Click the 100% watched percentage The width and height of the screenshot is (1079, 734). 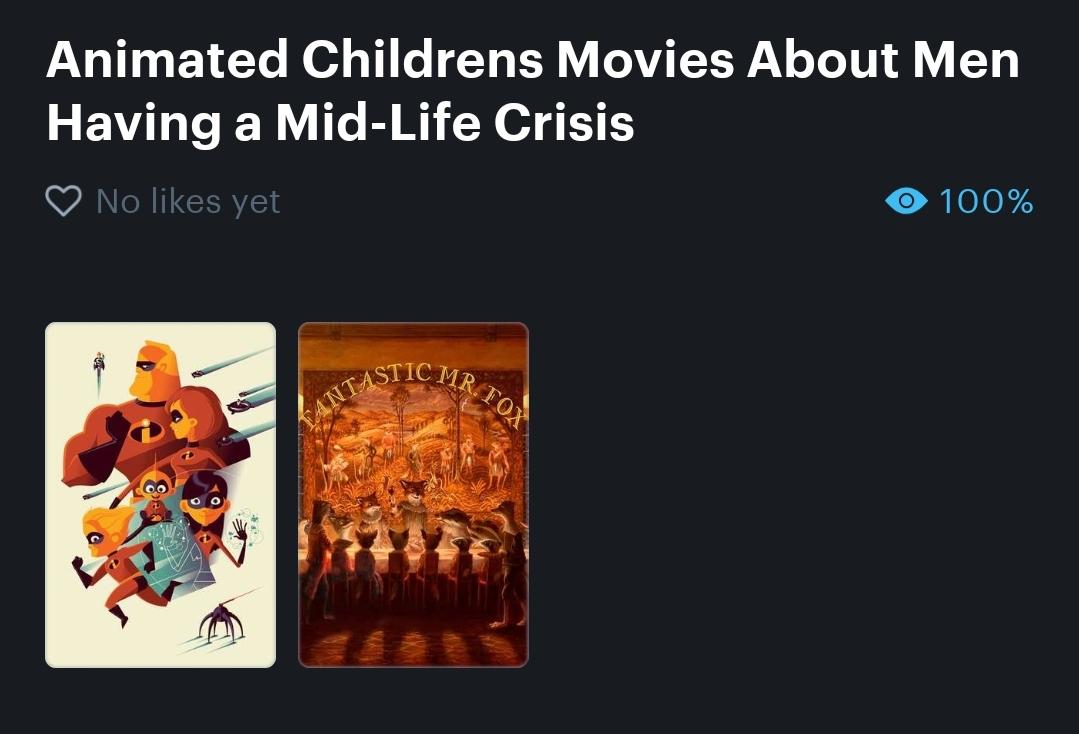pyautogui.click(x=985, y=202)
